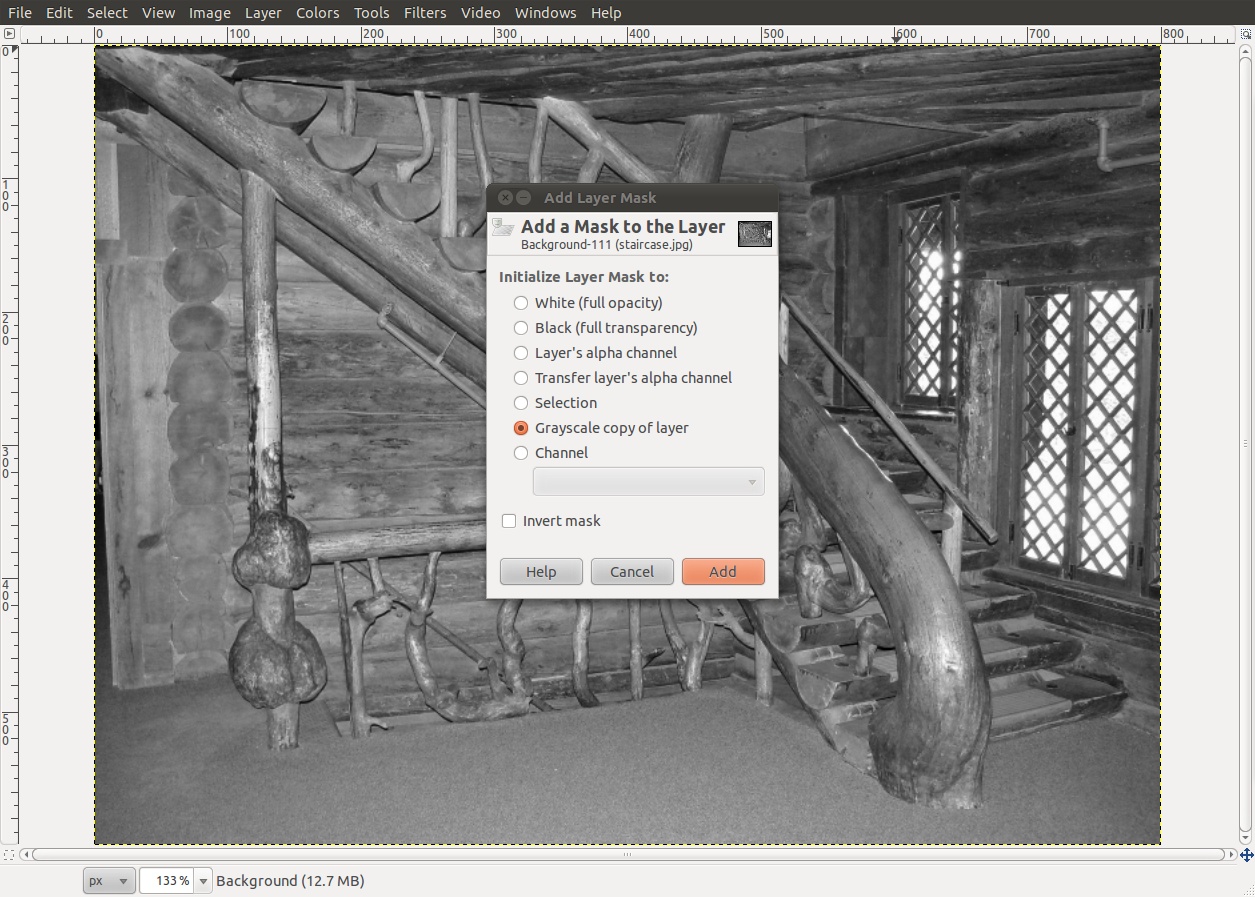Open the image menu arrow beside rulers
The image size is (1255, 897).
tap(9, 35)
